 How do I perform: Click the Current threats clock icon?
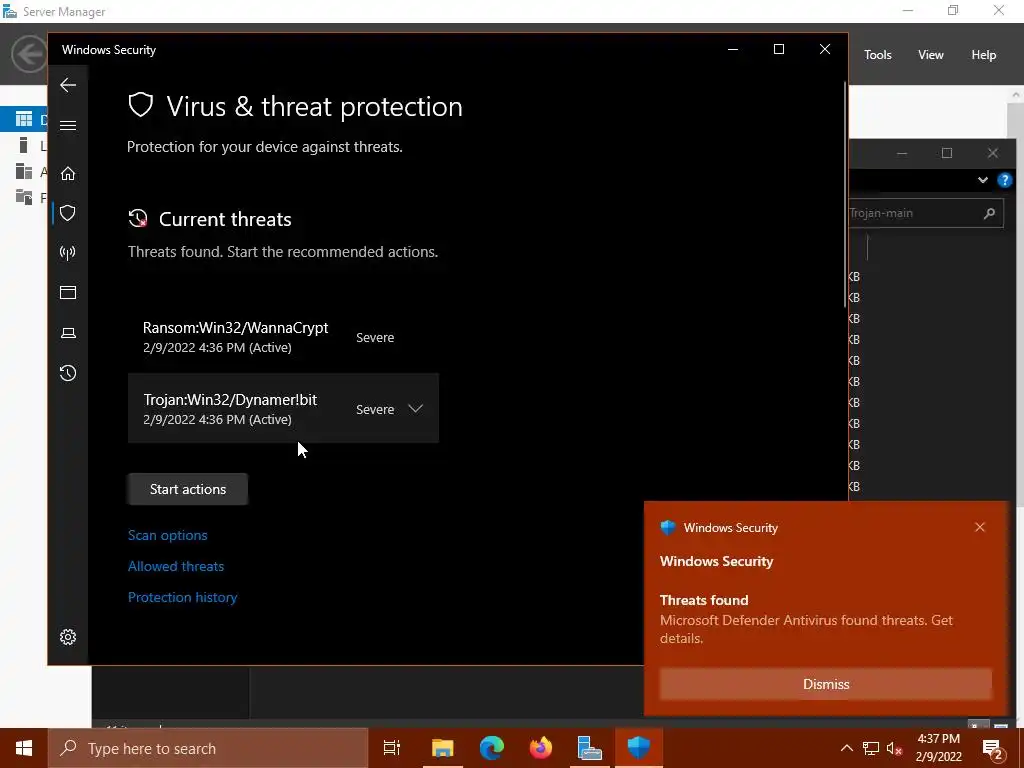point(138,219)
